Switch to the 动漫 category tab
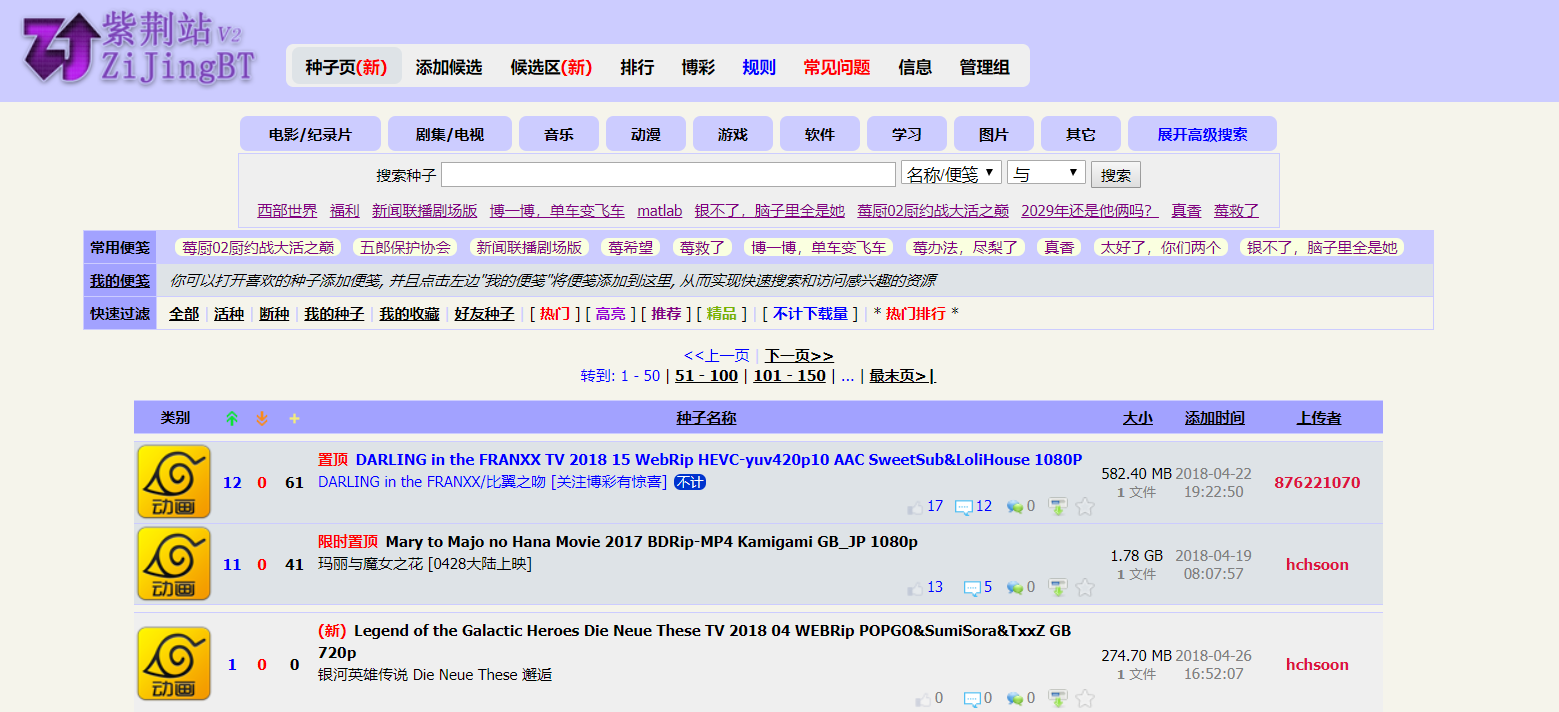Image resolution: width=1559 pixels, height=712 pixels. (x=646, y=134)
